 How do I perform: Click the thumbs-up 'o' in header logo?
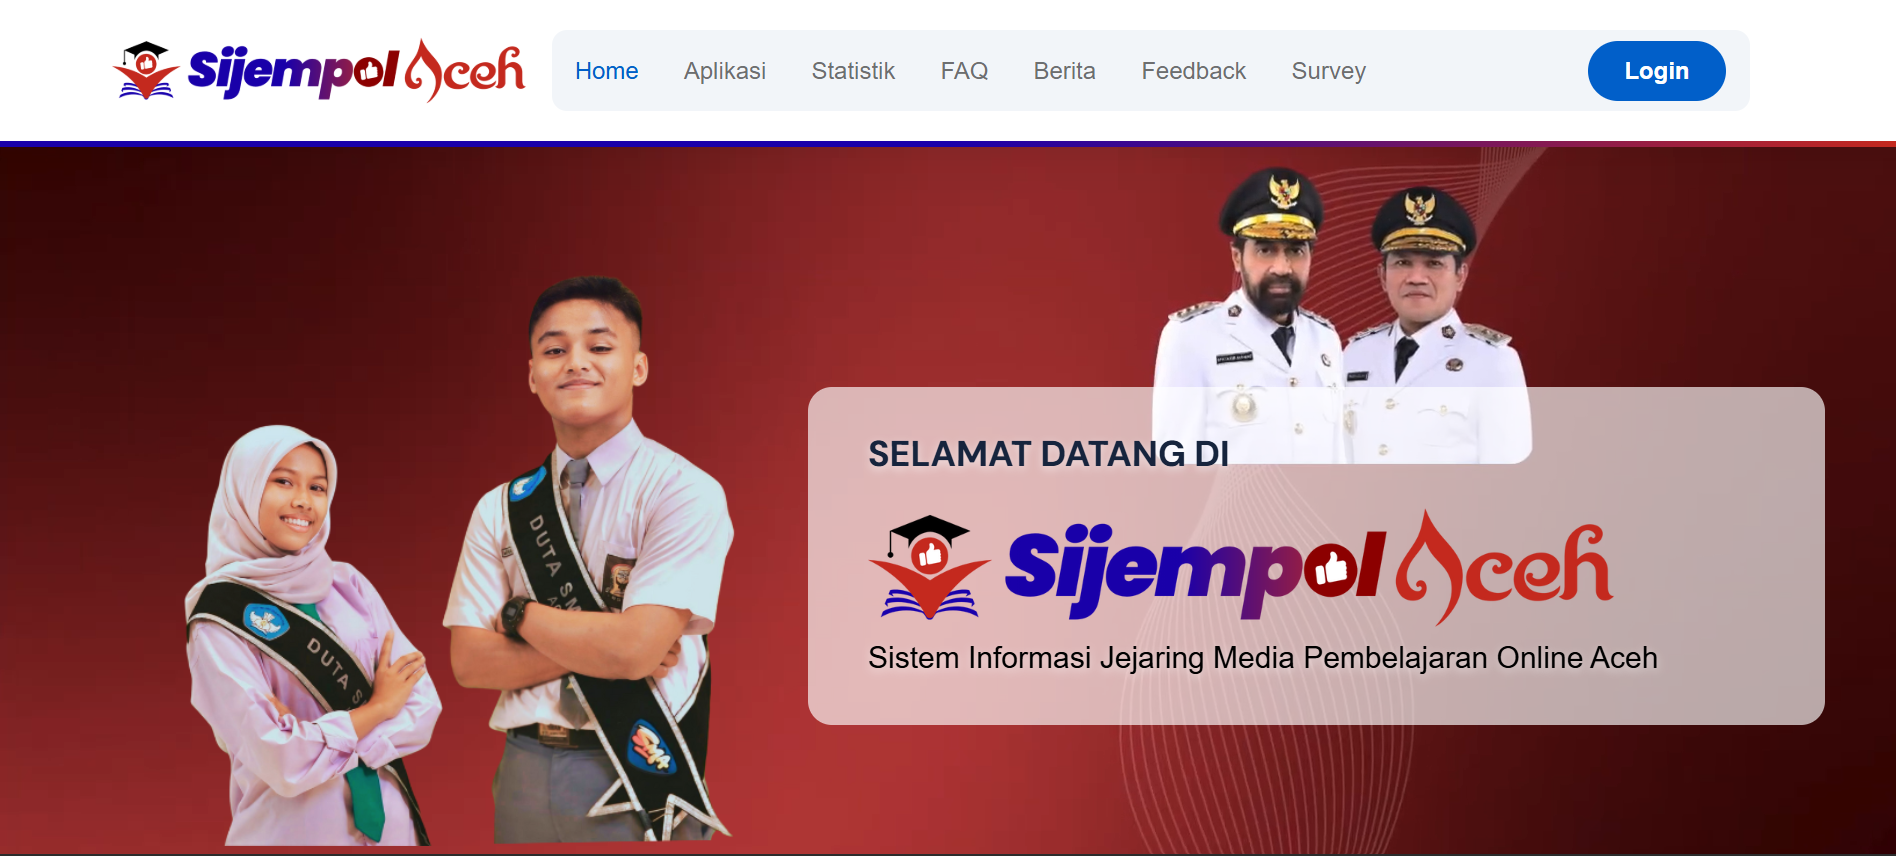[x=369, y=71]
